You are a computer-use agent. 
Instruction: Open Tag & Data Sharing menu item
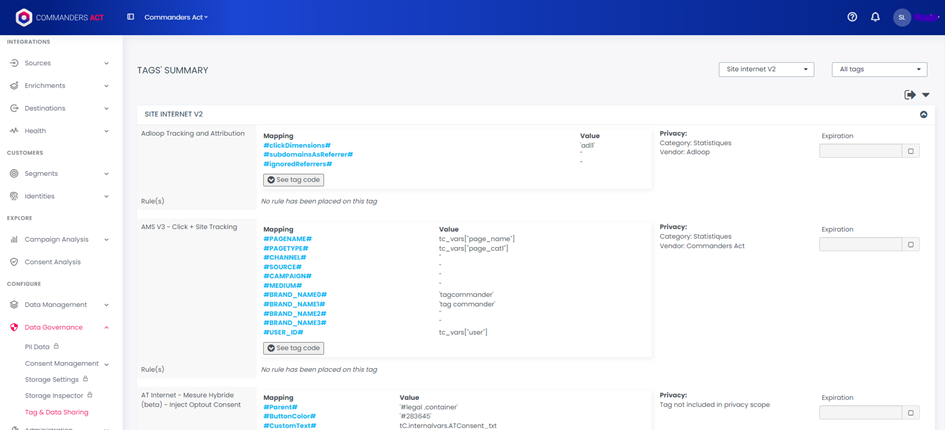pos(56,412)
